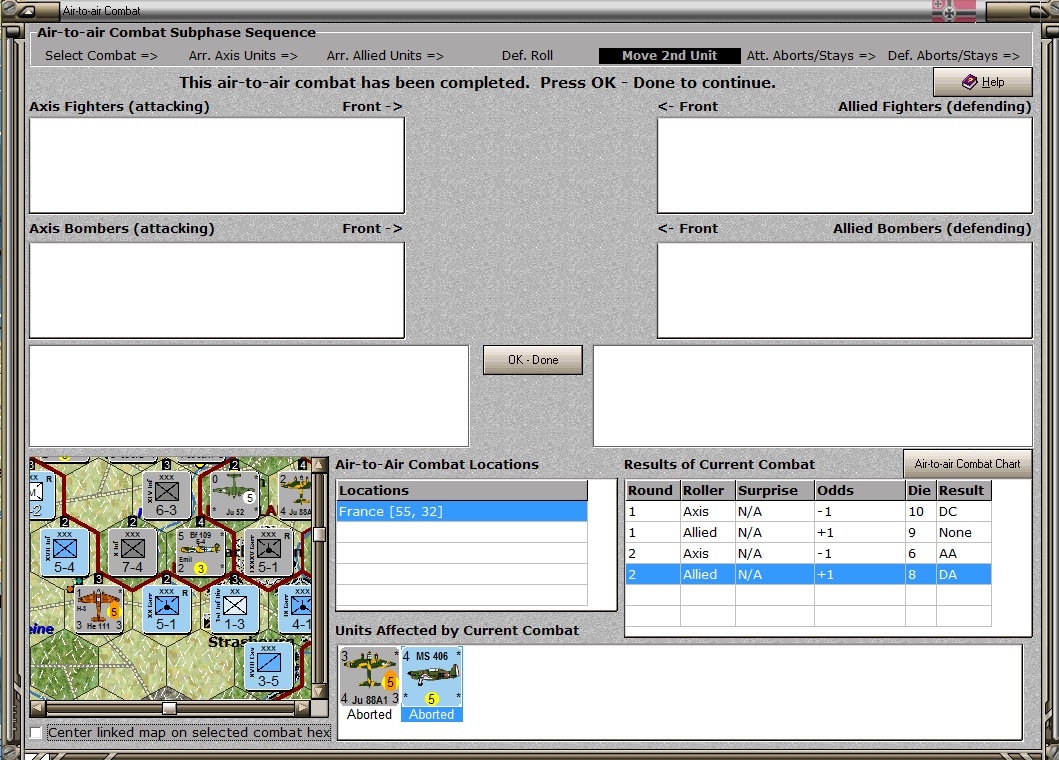
Task: Select round 2 Axis row with AA result
Action: pyautogui.click(x=808, y=553)
